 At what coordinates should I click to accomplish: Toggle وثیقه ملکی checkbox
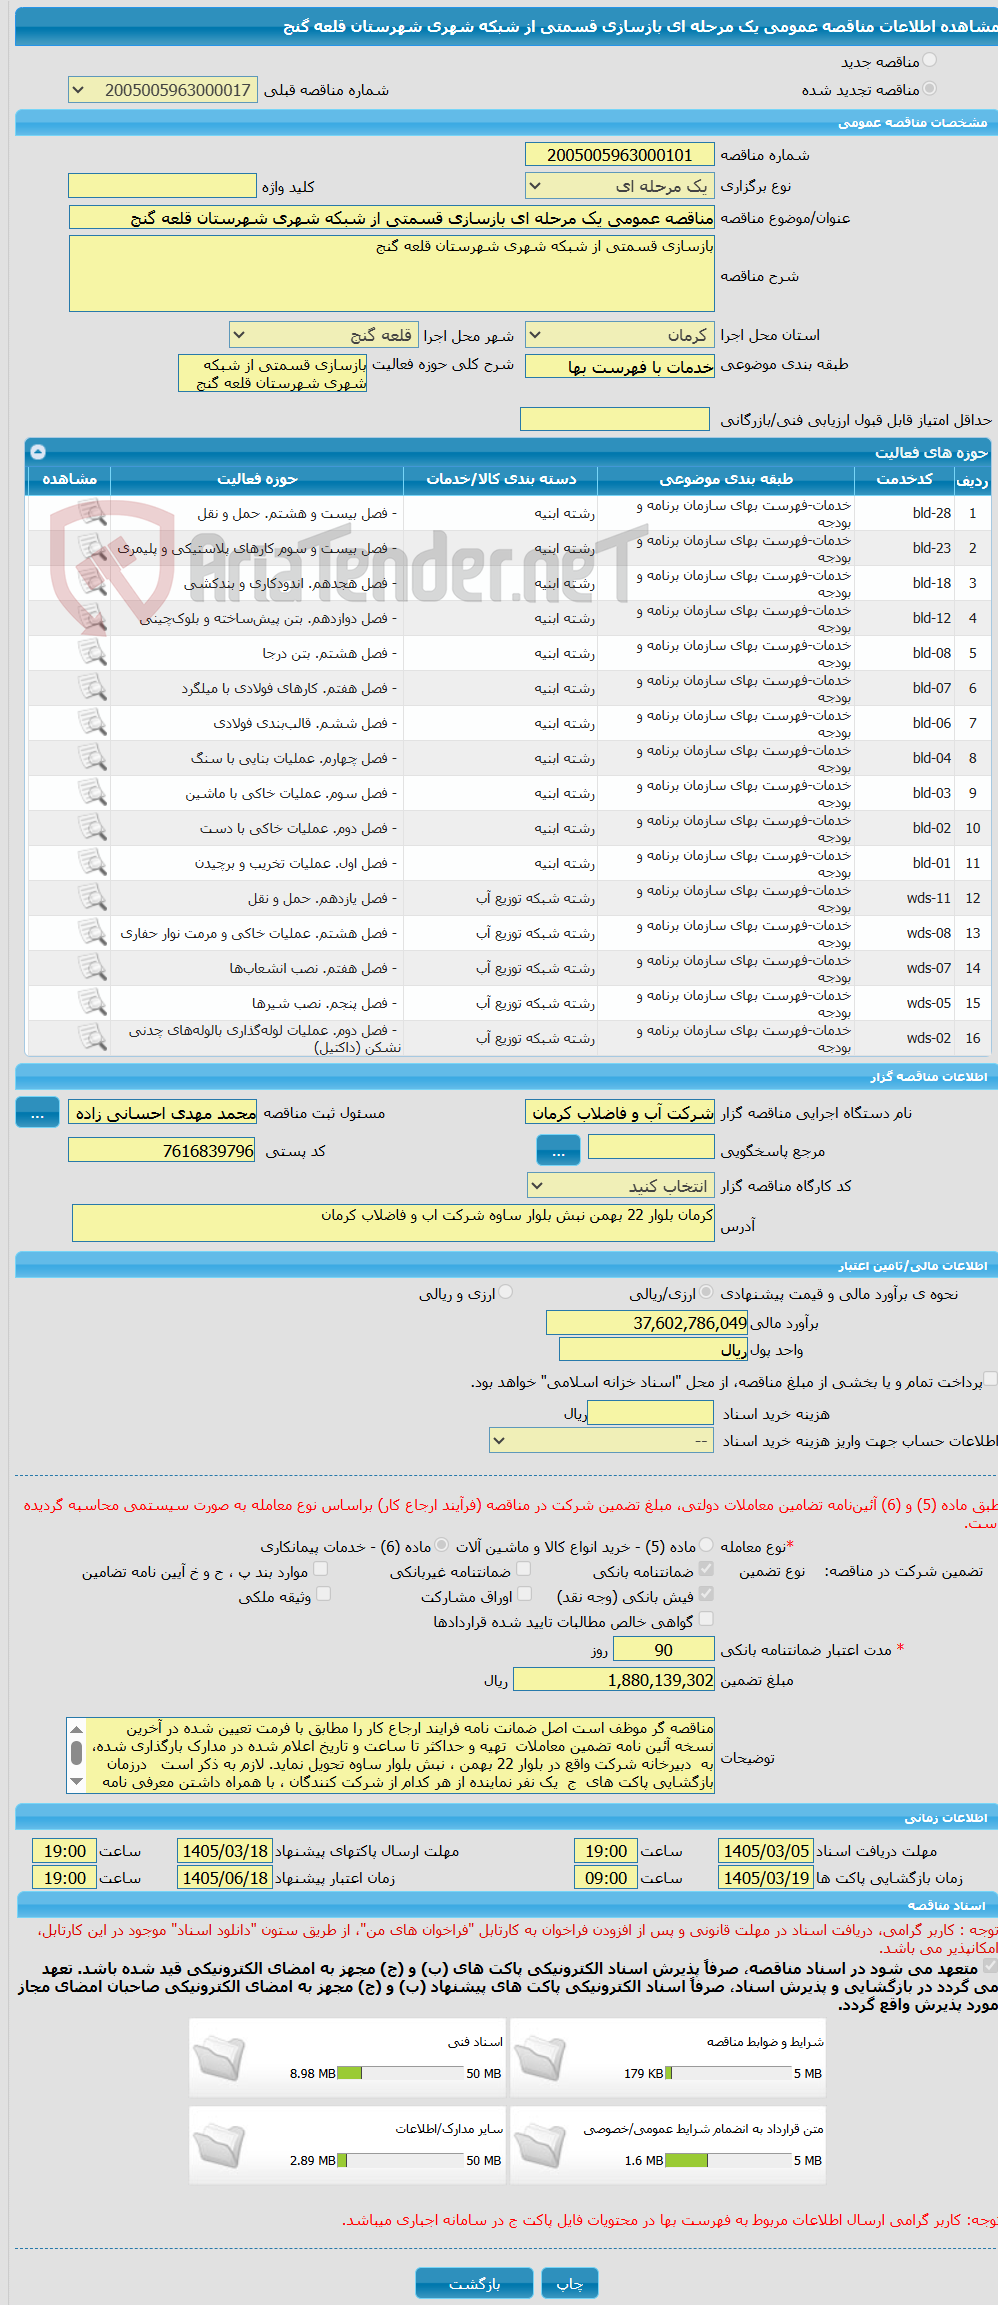(323, 1594)
